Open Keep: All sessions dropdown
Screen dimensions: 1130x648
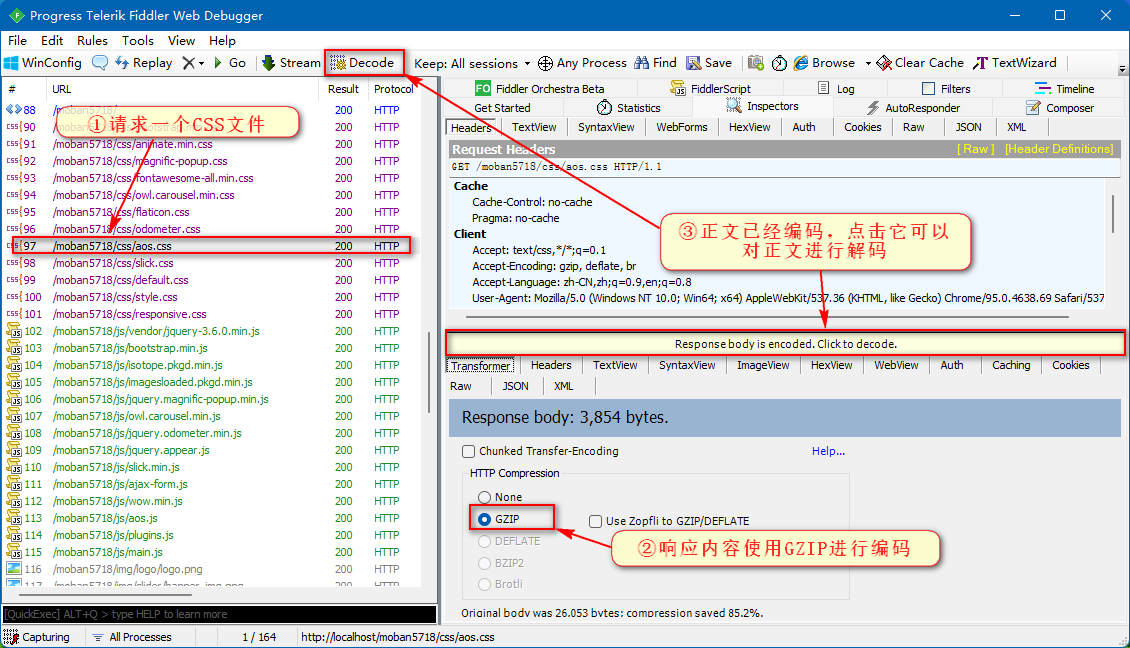tap(472, 63)
